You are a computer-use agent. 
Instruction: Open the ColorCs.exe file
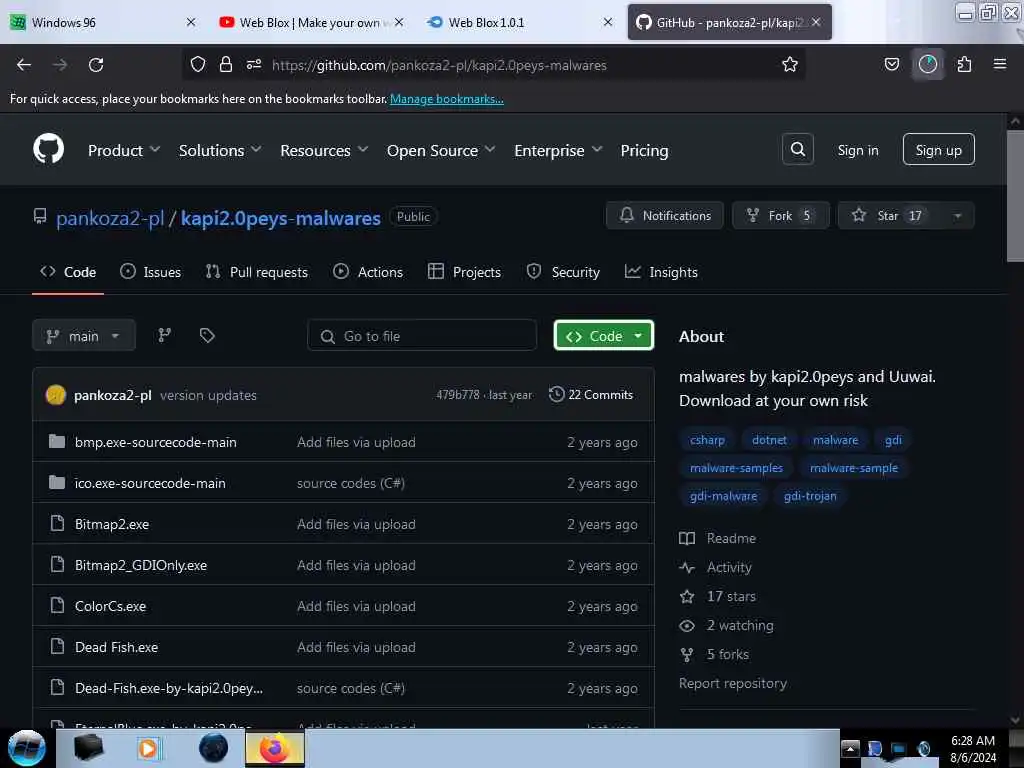click(x=110, y=606)
